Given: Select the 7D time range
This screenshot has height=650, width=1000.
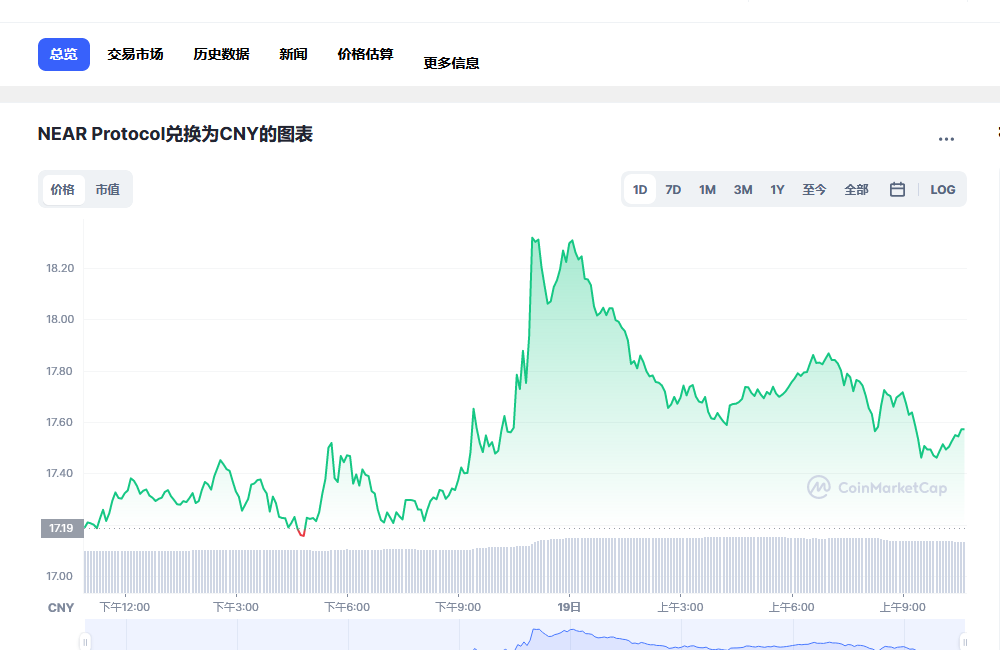Looking at the screenshot, I should coord(673,189).
